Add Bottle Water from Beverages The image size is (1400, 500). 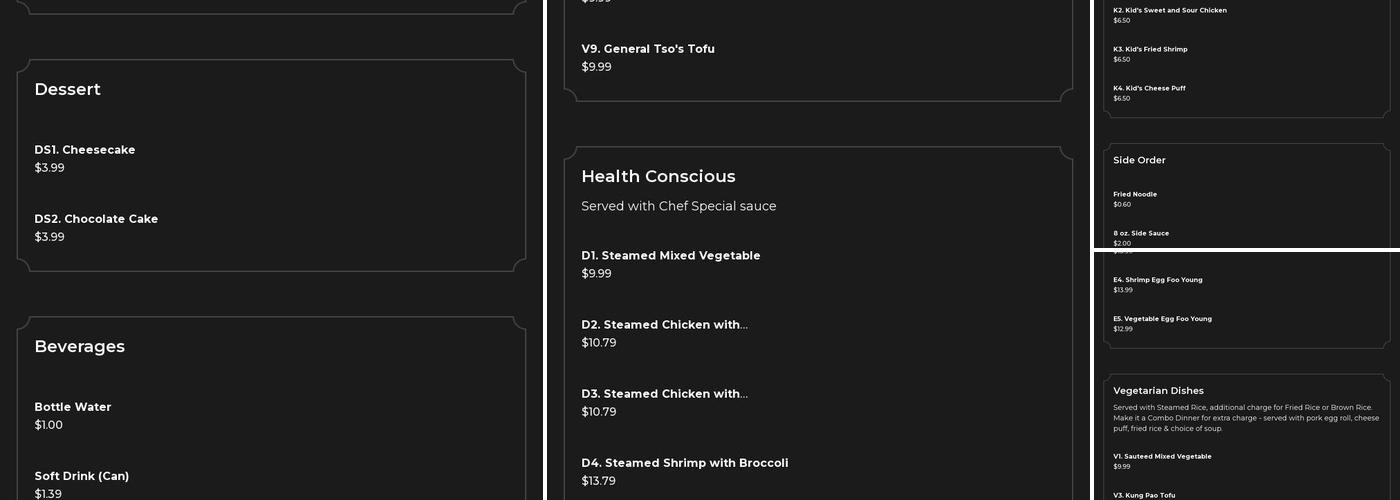[x=73, y=407]
